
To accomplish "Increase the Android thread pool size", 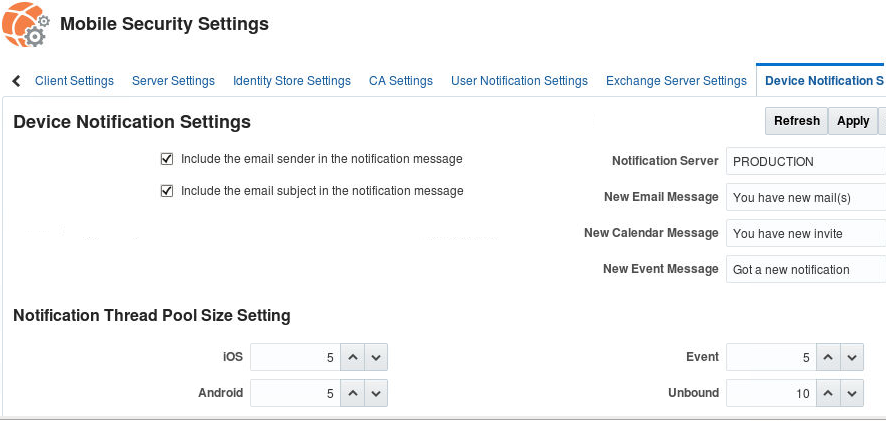I will click(353, 393).
